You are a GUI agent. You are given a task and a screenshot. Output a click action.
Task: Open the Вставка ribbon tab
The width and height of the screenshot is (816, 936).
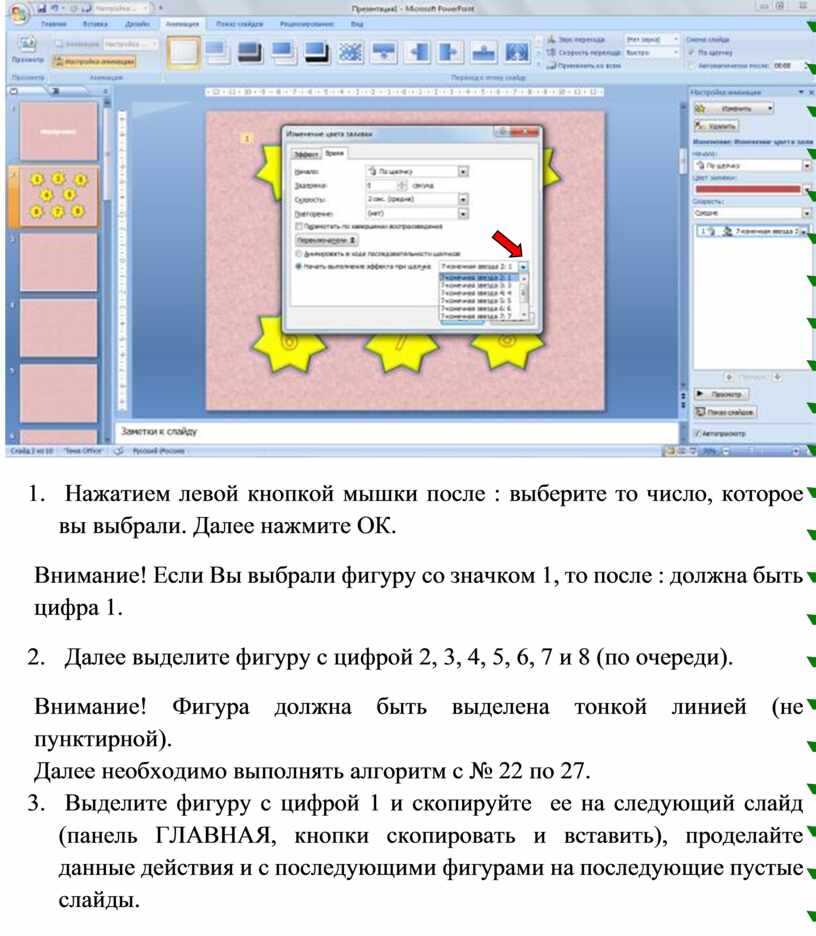(96, 24)
